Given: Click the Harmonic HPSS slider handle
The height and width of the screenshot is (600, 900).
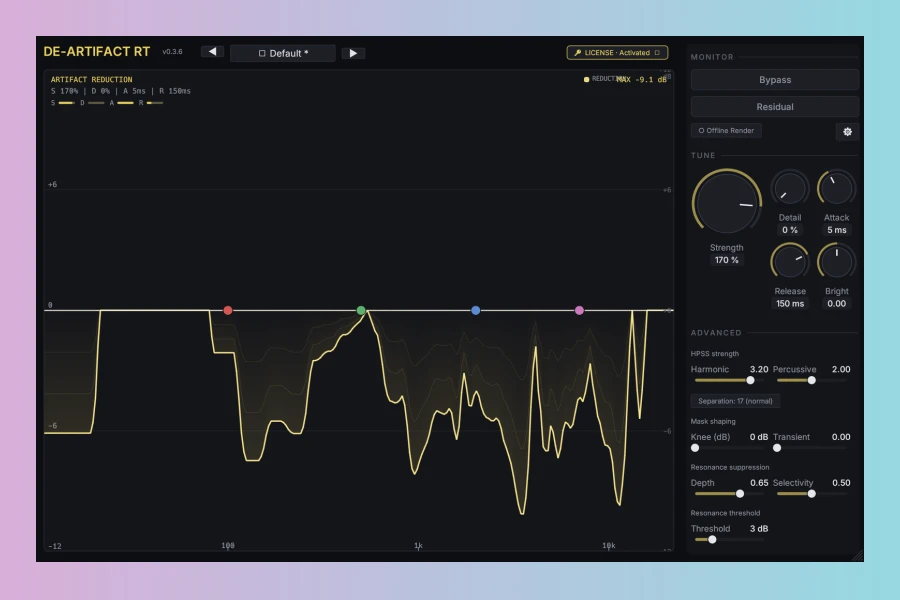Looking at the screenshot, I should [750, 380].
